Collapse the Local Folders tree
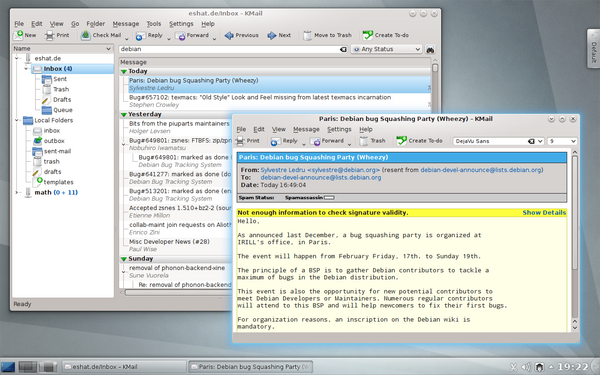Viewport: 600px width, 375px height. (x=16, y=120)
